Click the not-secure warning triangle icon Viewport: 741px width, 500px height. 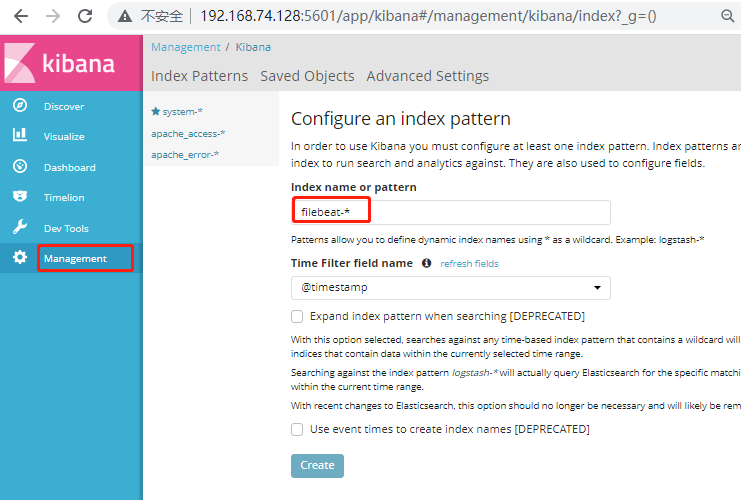125,17
